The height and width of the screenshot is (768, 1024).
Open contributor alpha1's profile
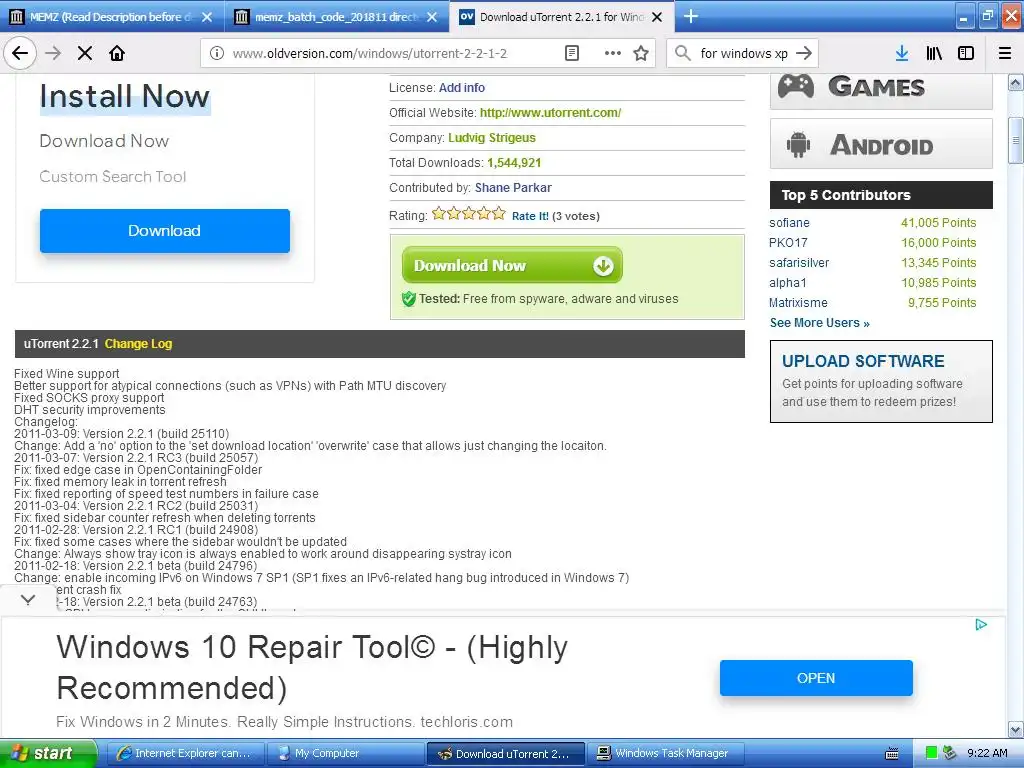(788, 283)
